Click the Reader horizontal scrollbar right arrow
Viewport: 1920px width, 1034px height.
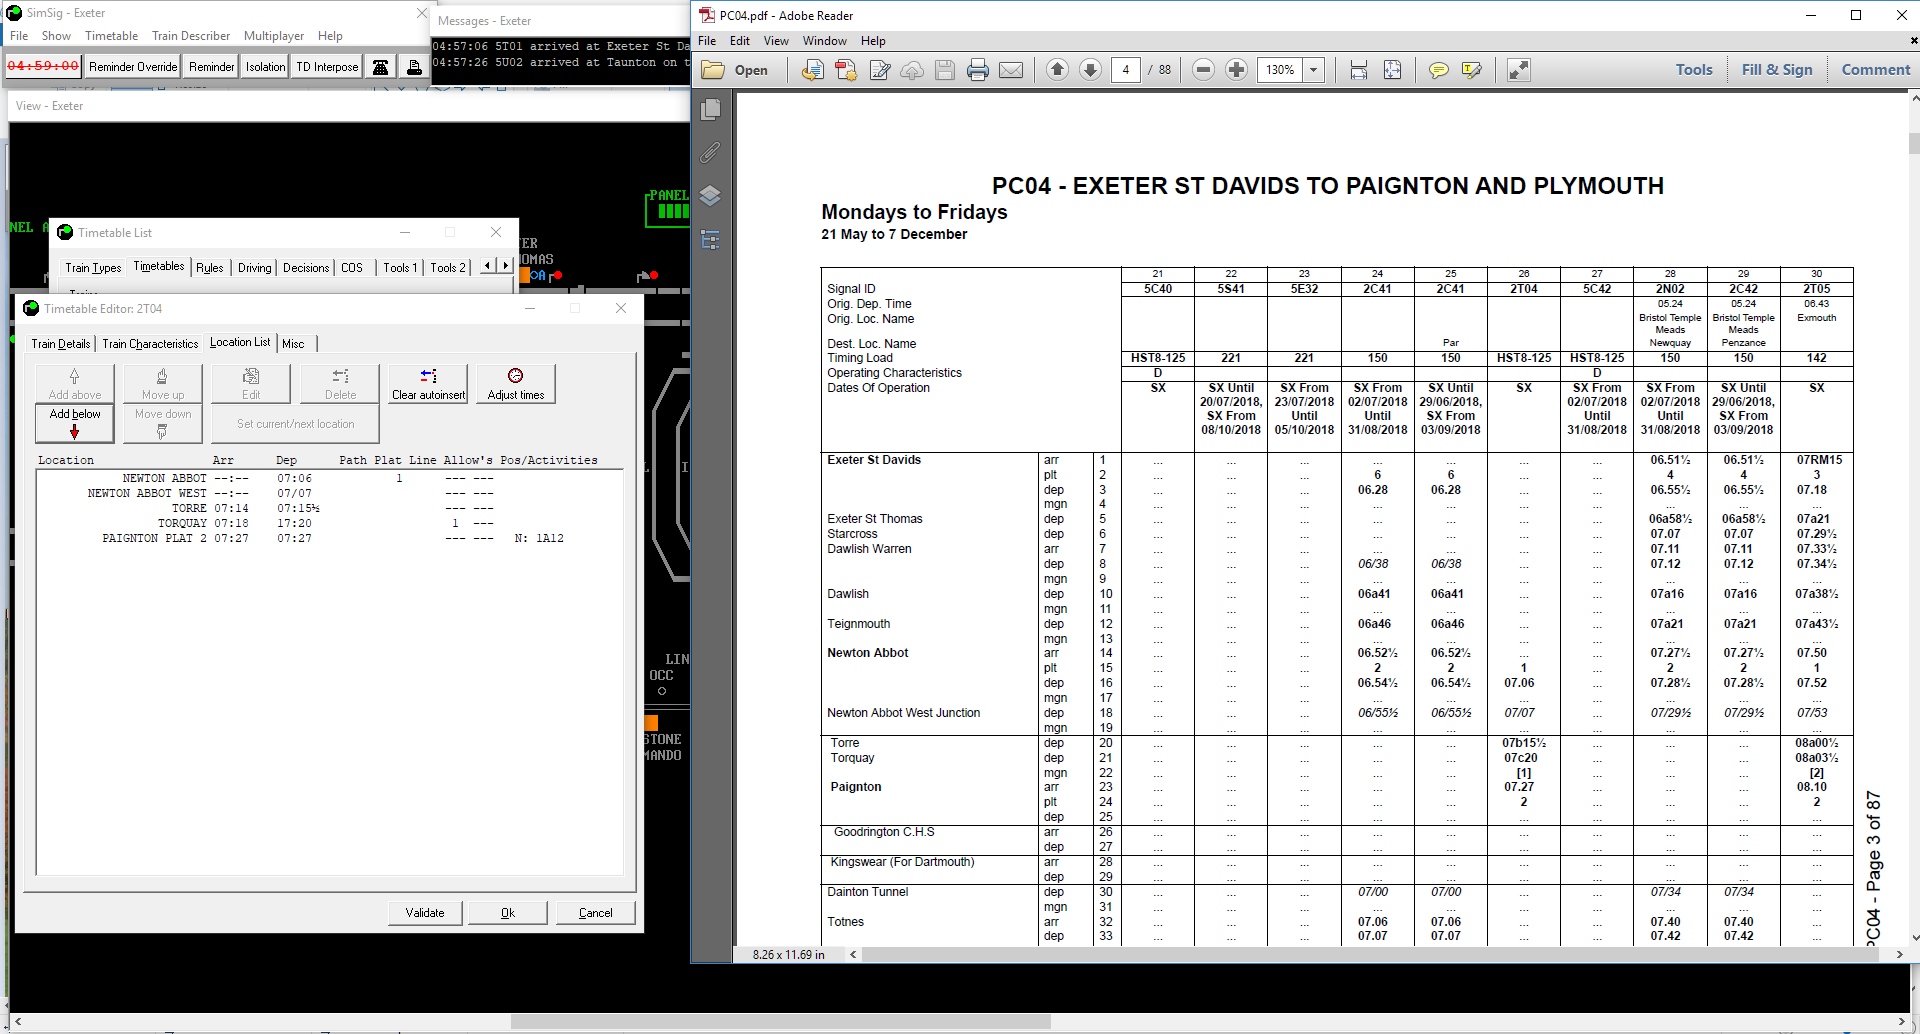tap(1899, 955)
